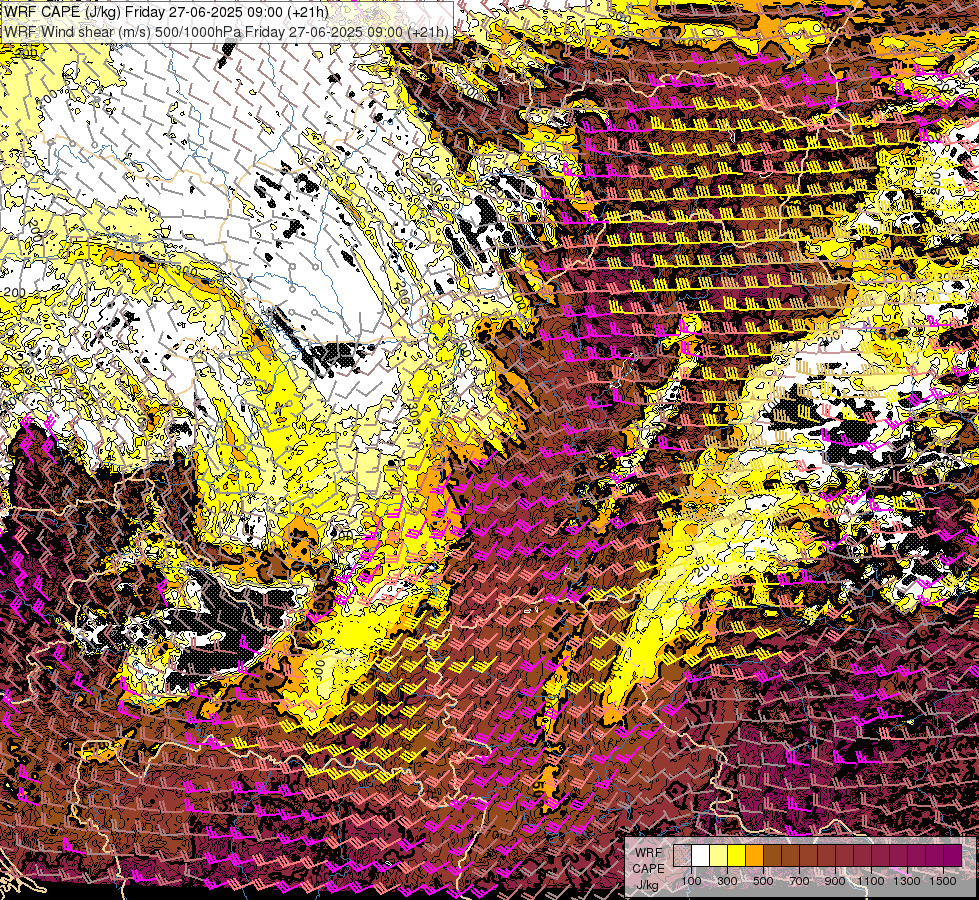Click the WRF Wind shear title line

[x=226, y=31]
